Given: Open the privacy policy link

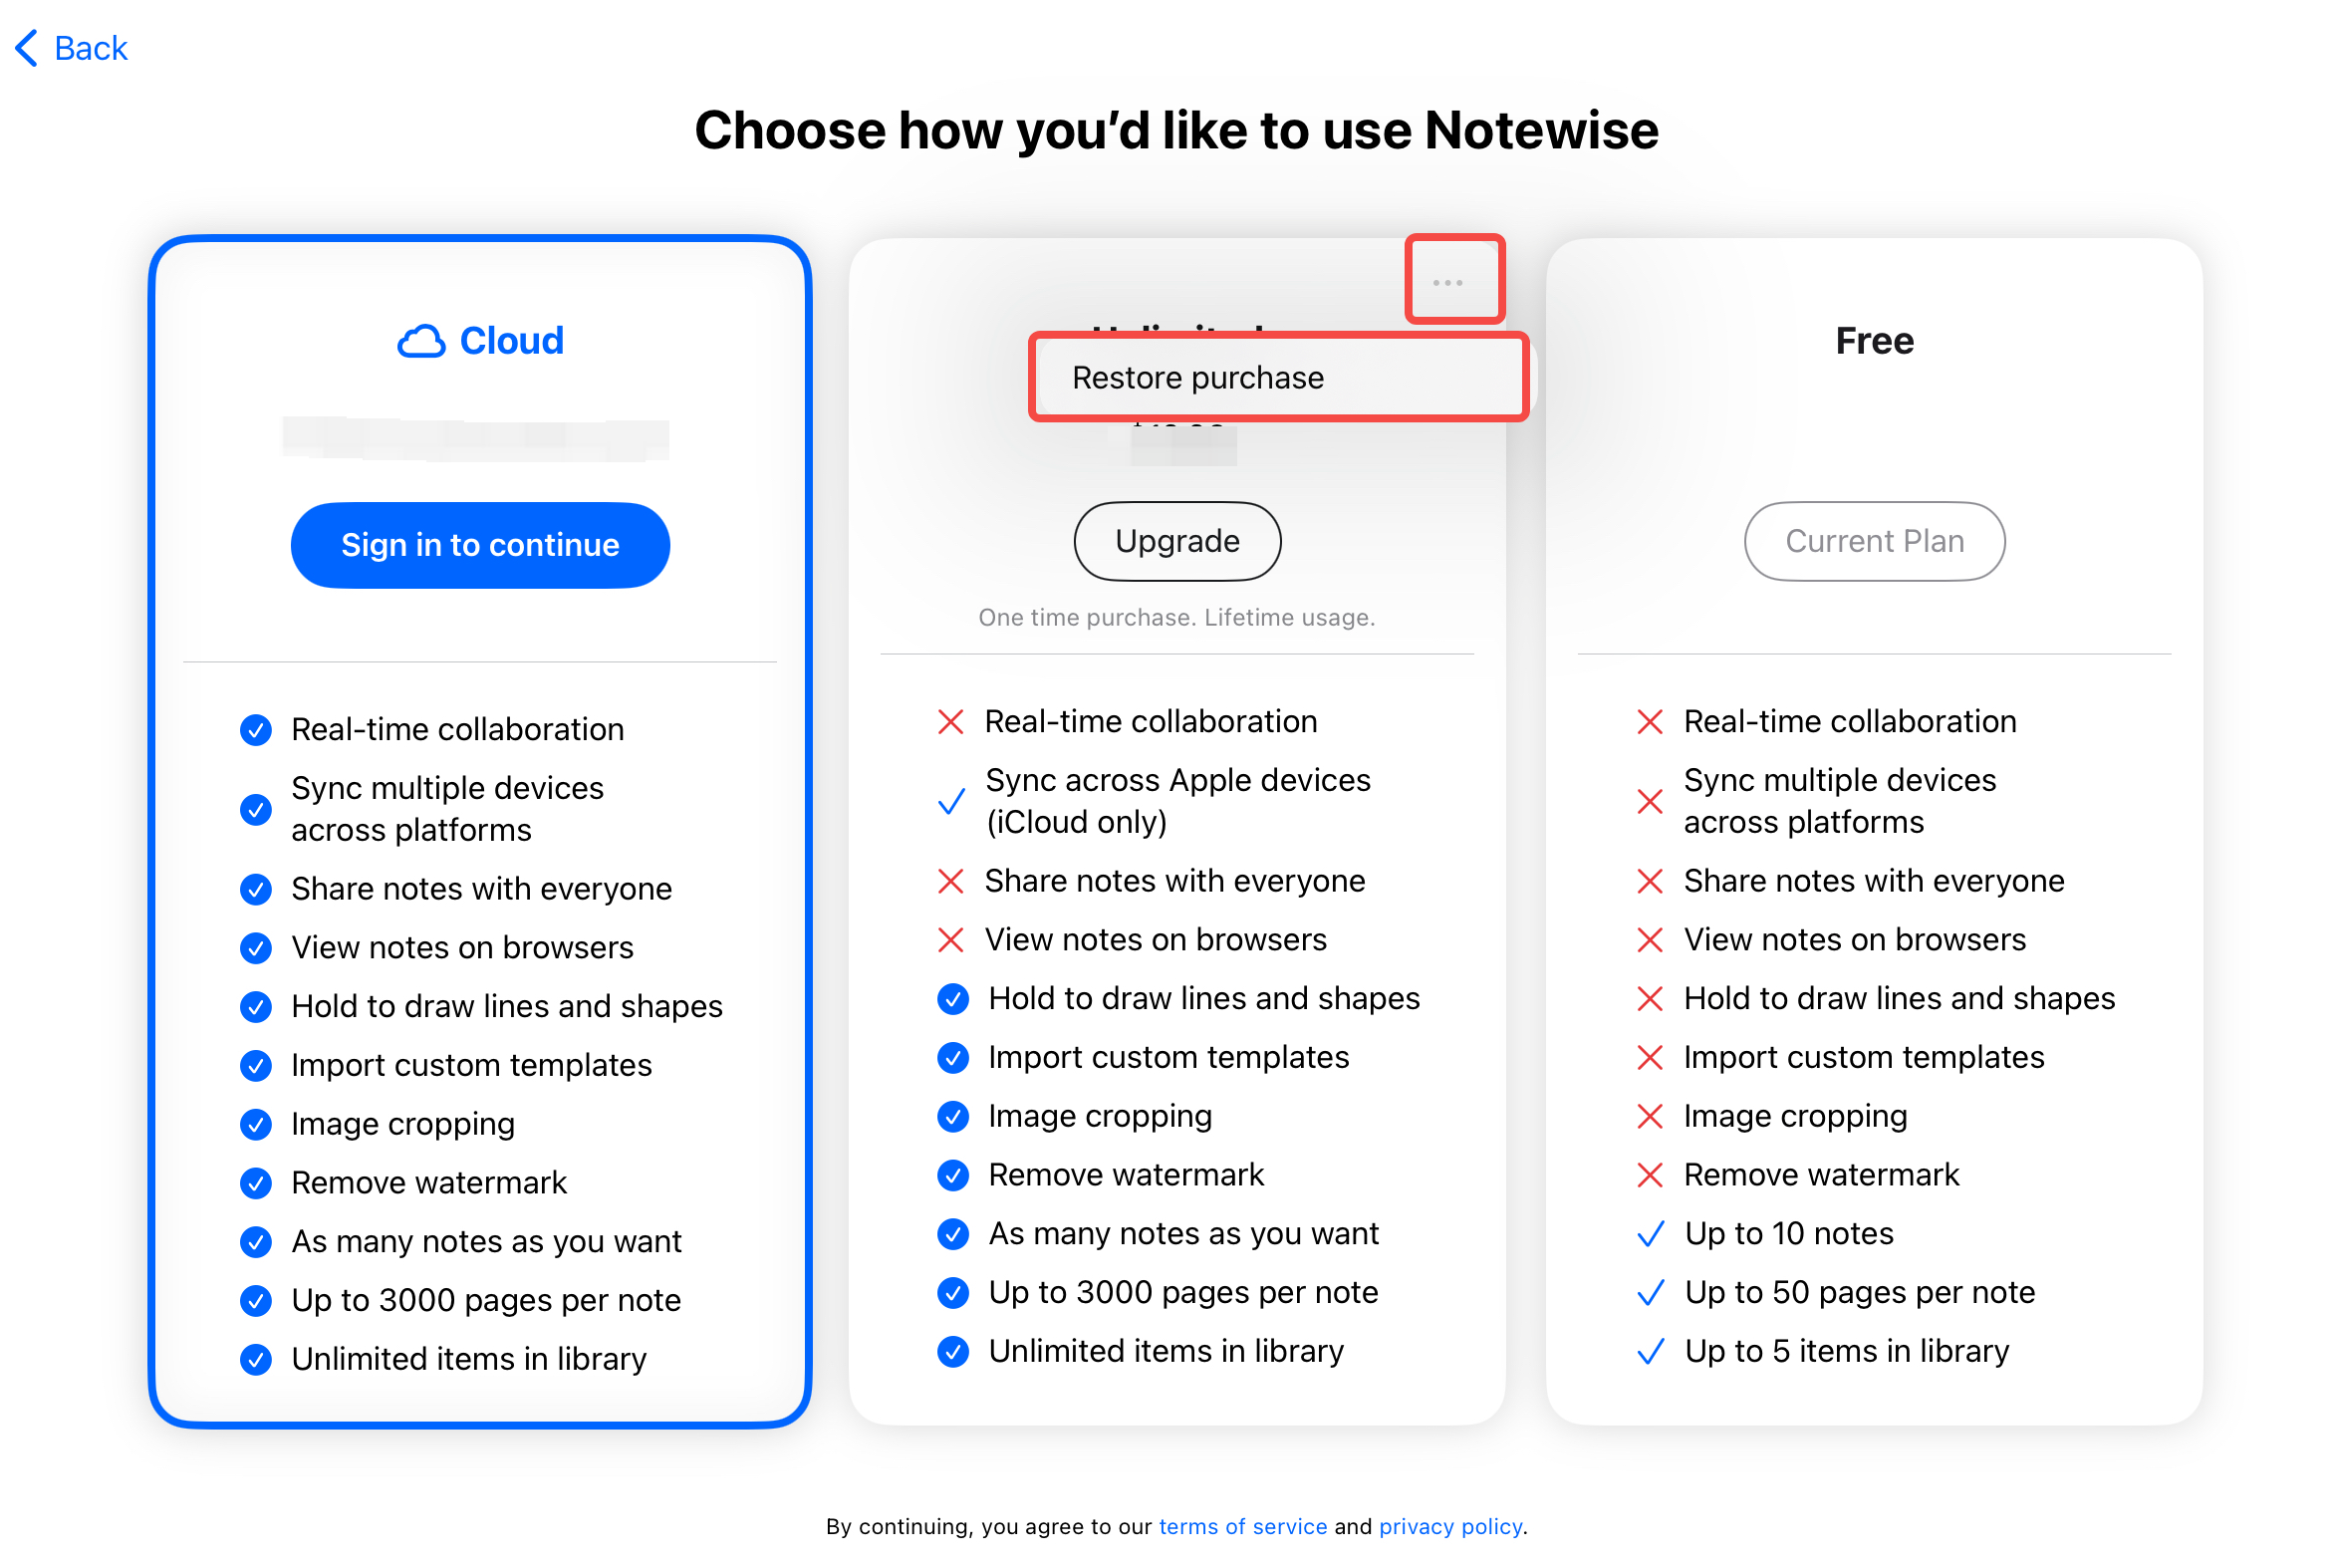Looking at the screenshot, I should 1450,1526.
